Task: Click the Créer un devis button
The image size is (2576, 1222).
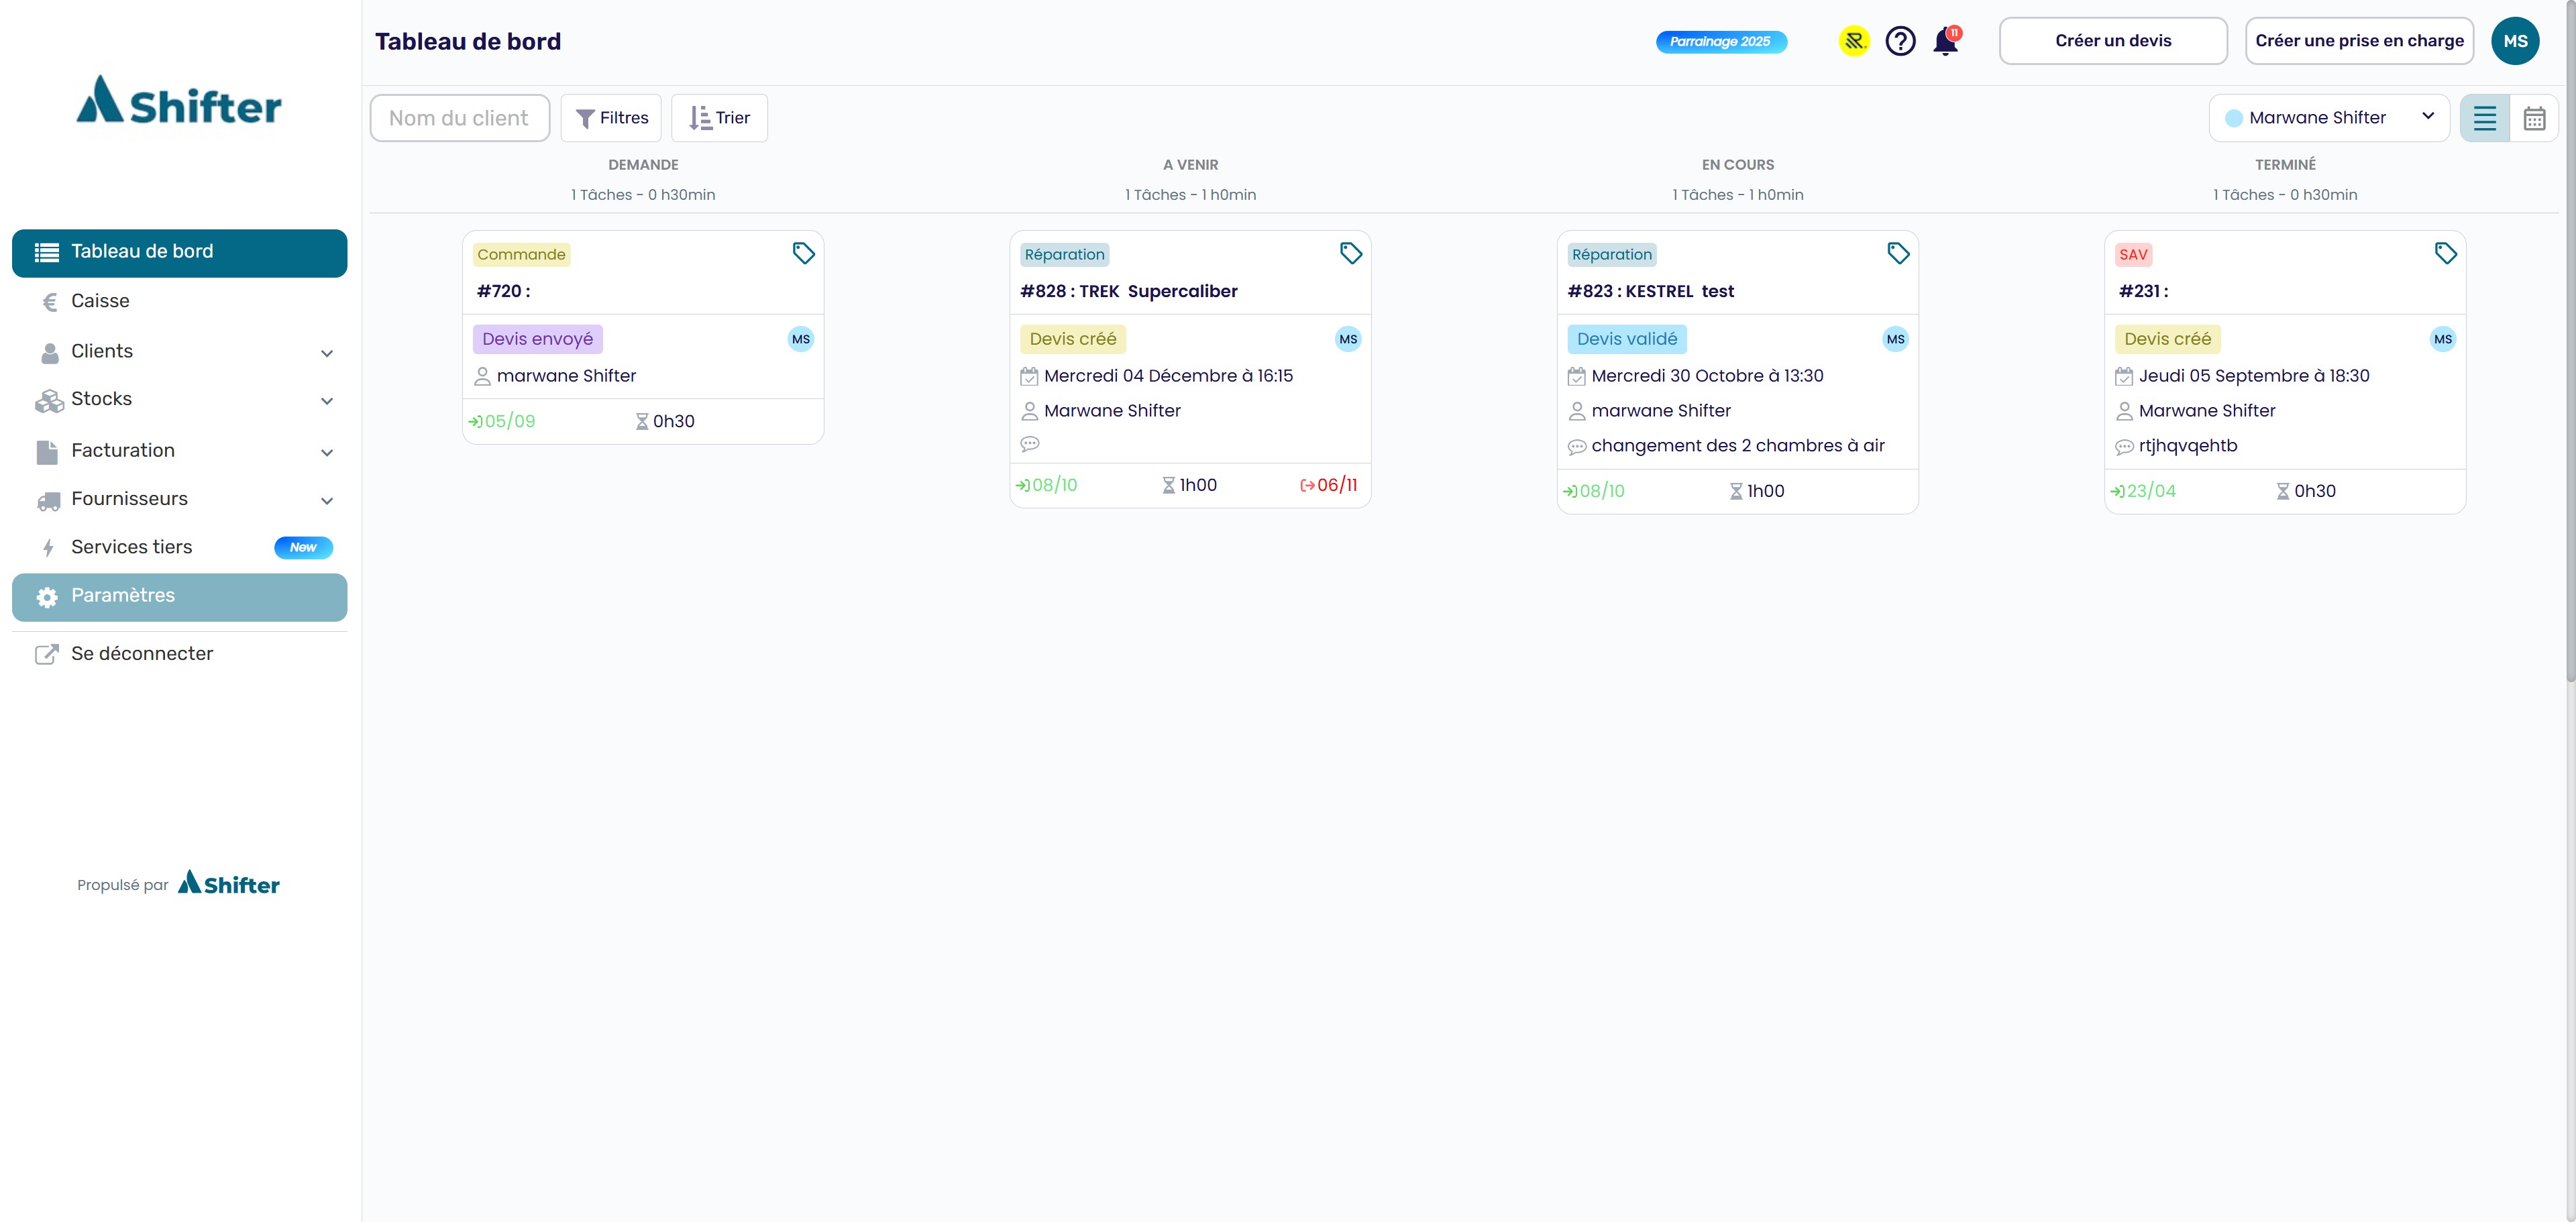Action: [2113, 41]
